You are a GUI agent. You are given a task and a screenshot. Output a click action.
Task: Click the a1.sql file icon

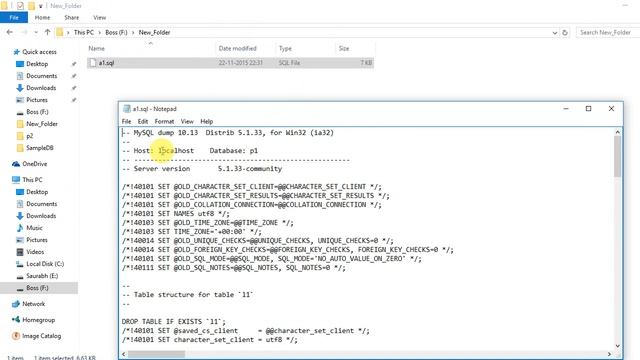pos(93,63)
